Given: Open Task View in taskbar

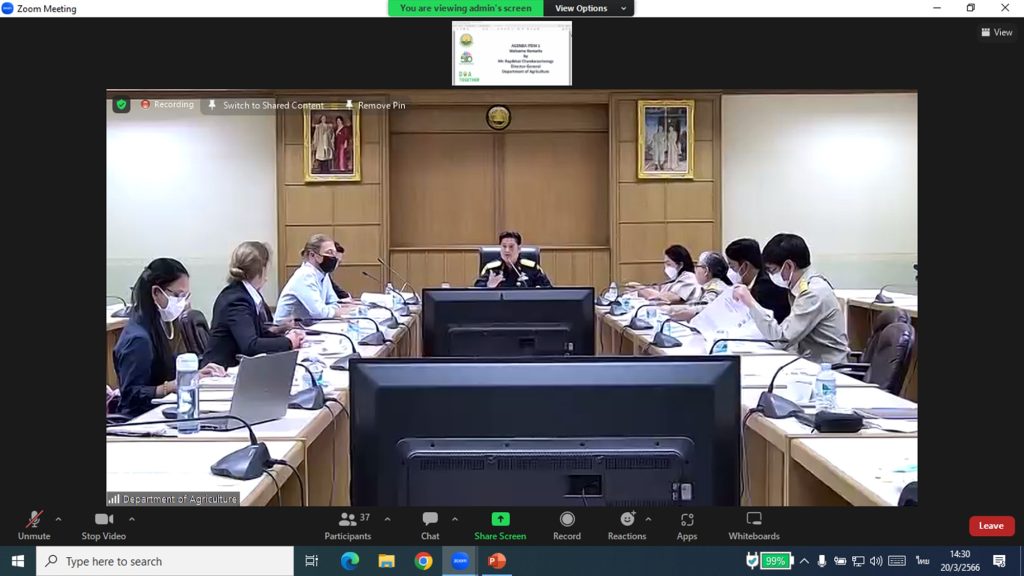Looking at the screenshot, I should coord(312,561).
